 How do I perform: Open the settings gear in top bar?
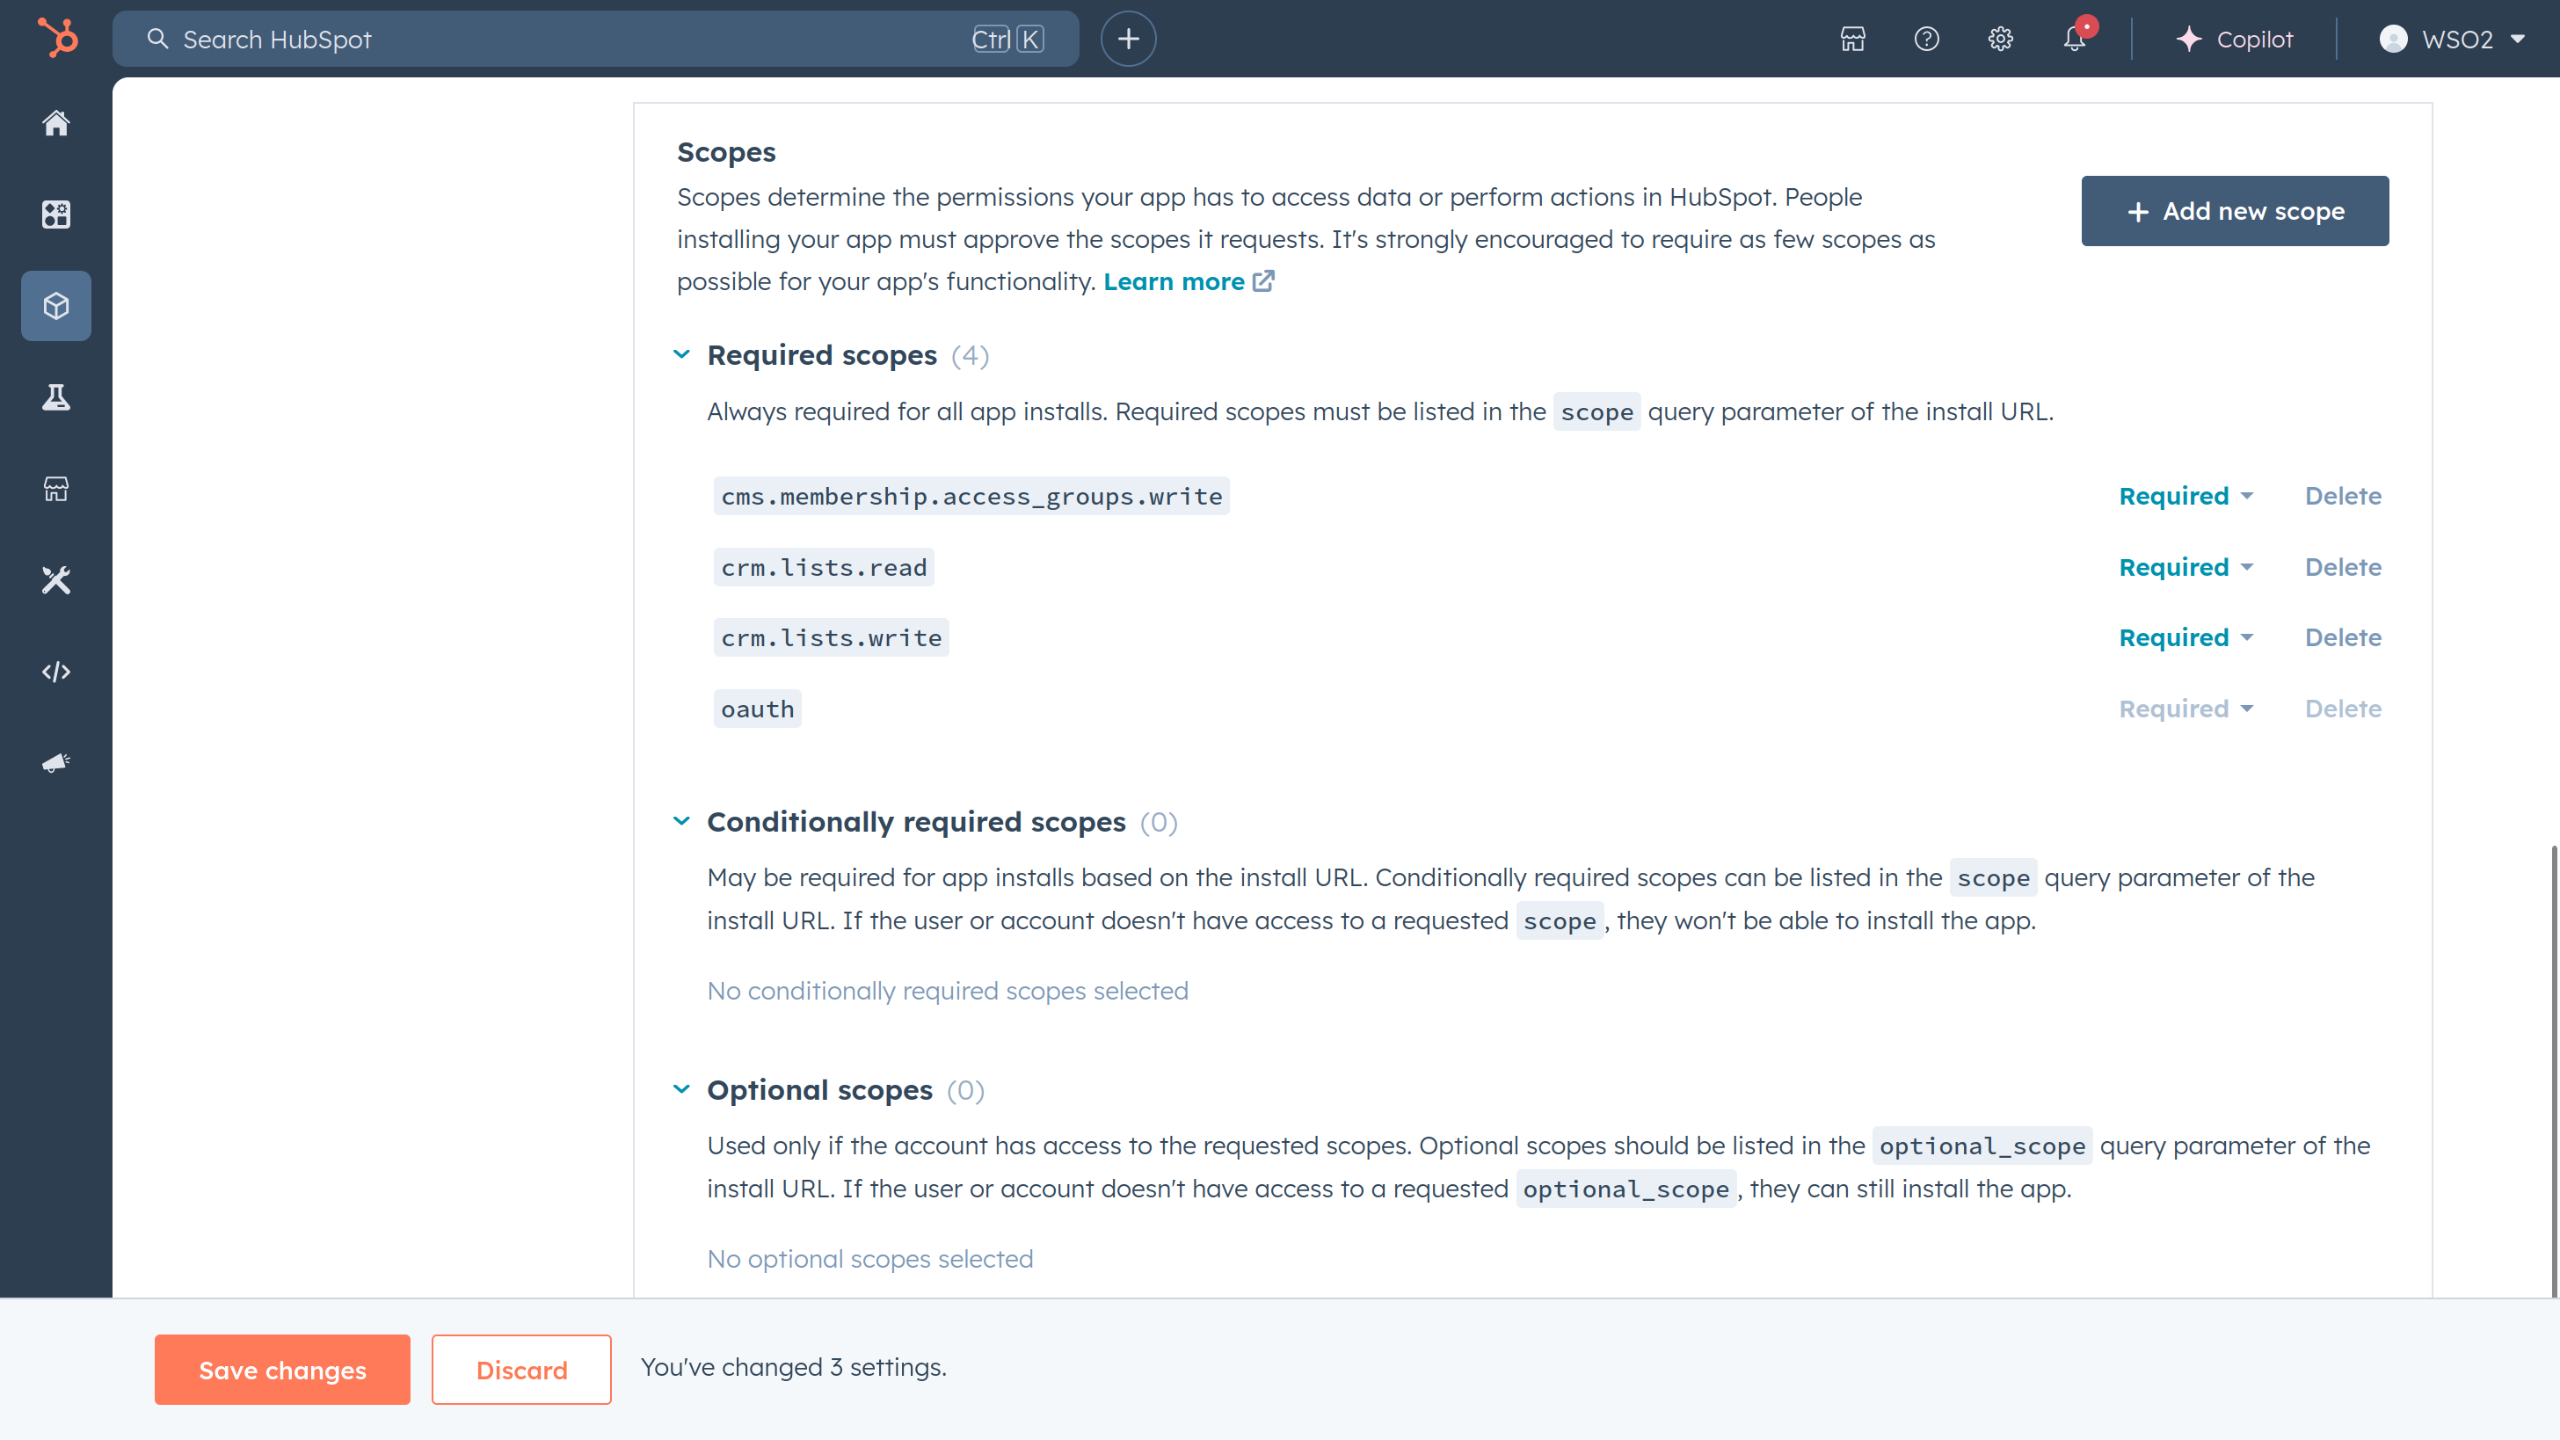(2000, 39)
